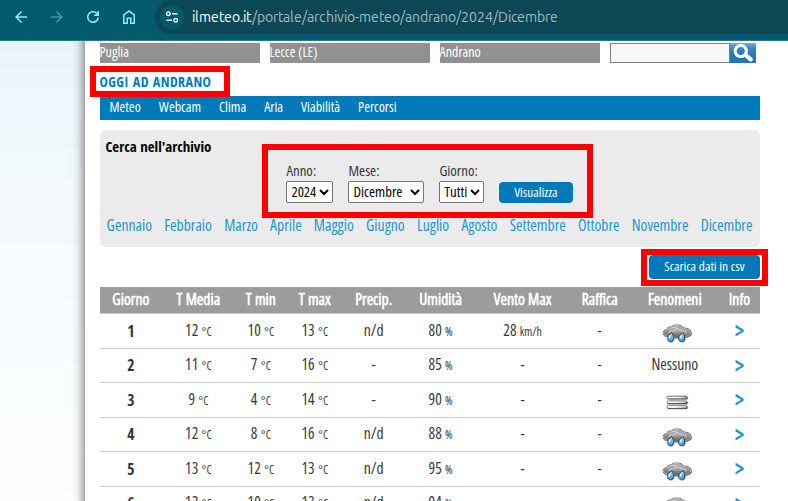
Task: Click Nessuno in the day 2 row
Action: point(674,364)
